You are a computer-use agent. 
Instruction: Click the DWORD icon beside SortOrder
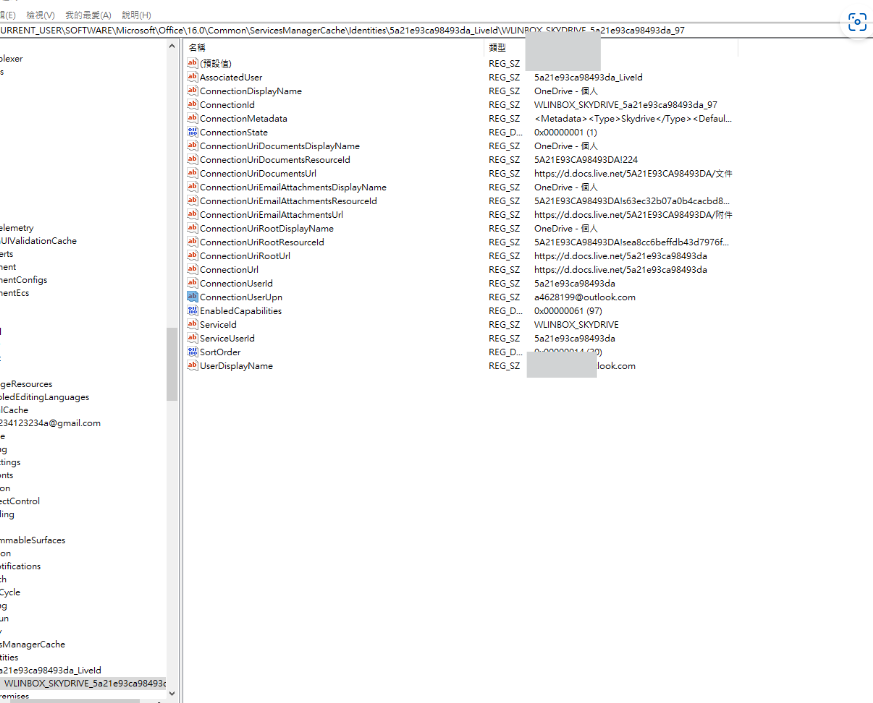193,352
